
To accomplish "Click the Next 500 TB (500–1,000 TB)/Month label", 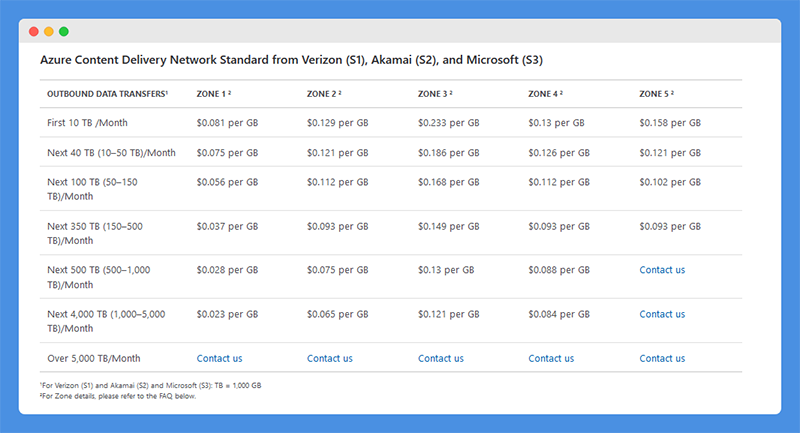I will click(x=98, y=277).
